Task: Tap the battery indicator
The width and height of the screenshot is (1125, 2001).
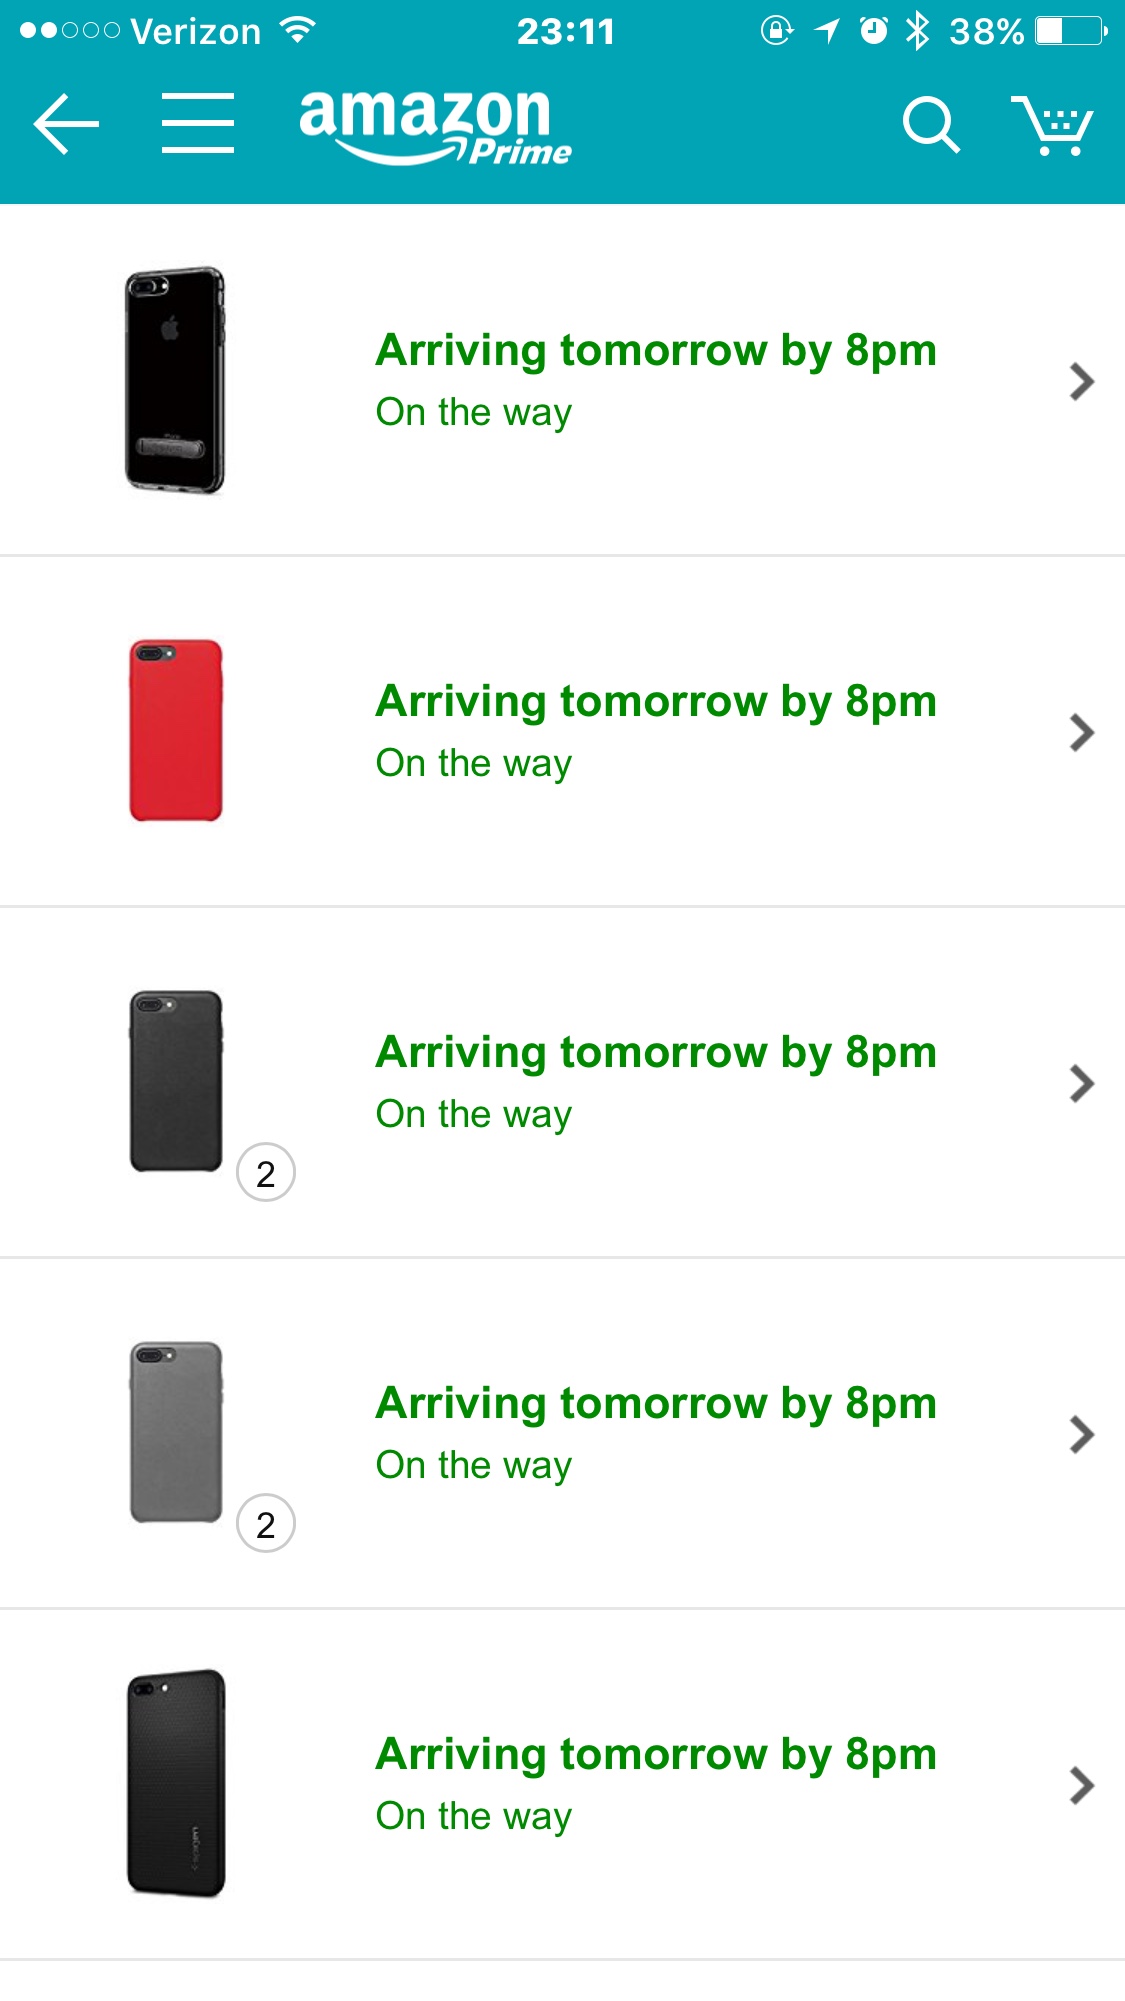Action: (1071, 31)
